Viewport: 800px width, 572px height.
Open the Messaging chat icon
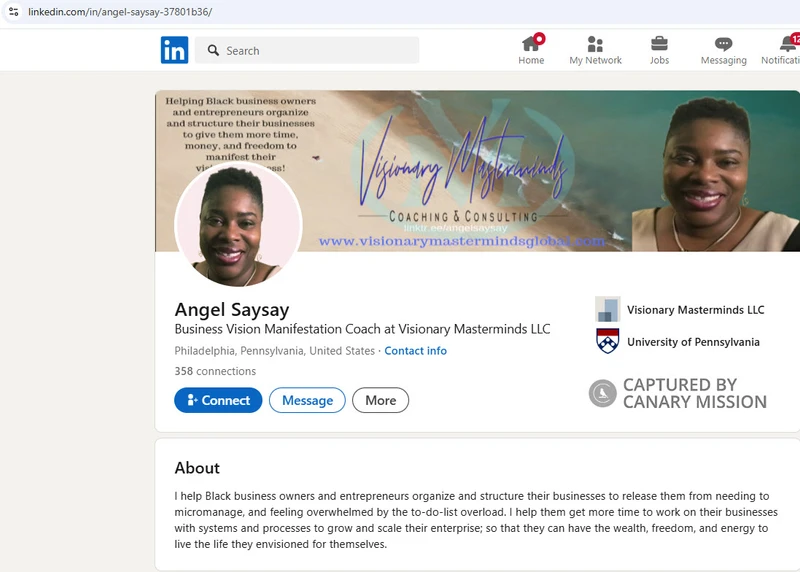coord(723,44)
